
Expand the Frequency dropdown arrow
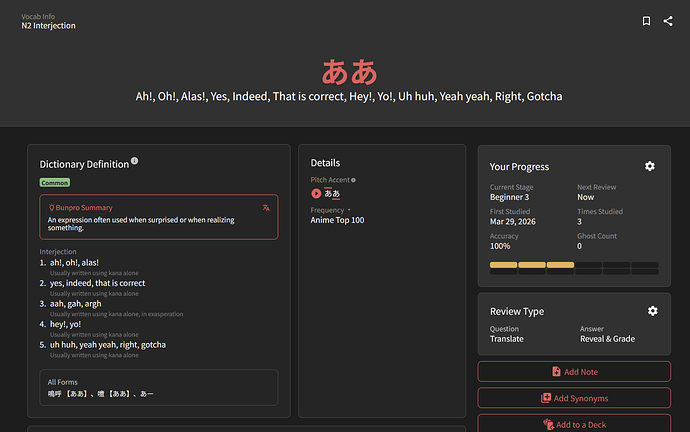pos(349,210)
